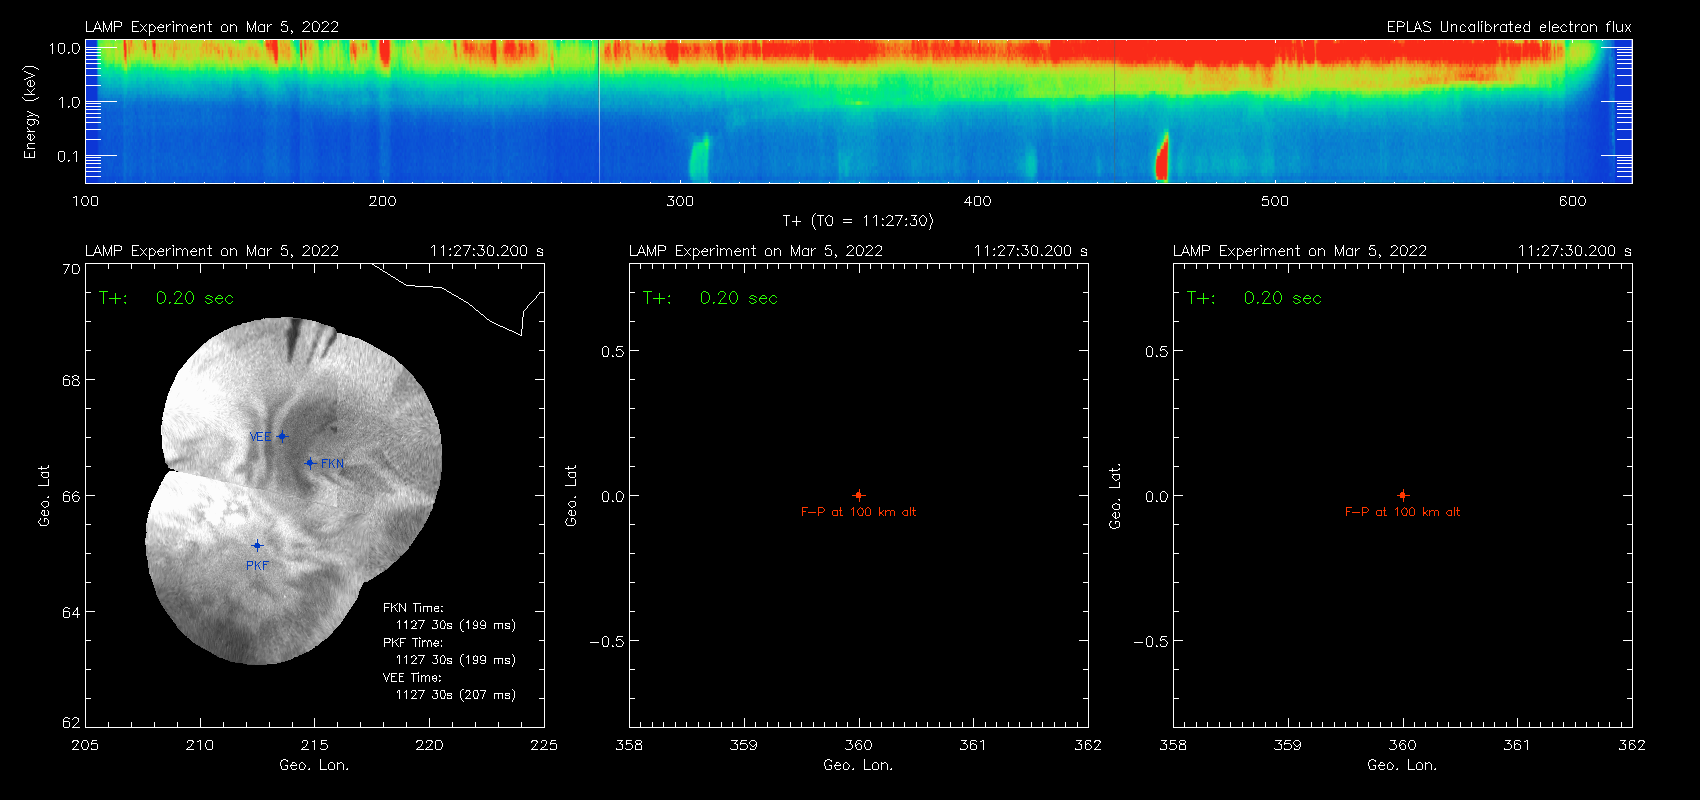
Task: Click the 'FKN Time:' label
Action: pos(413,607)
